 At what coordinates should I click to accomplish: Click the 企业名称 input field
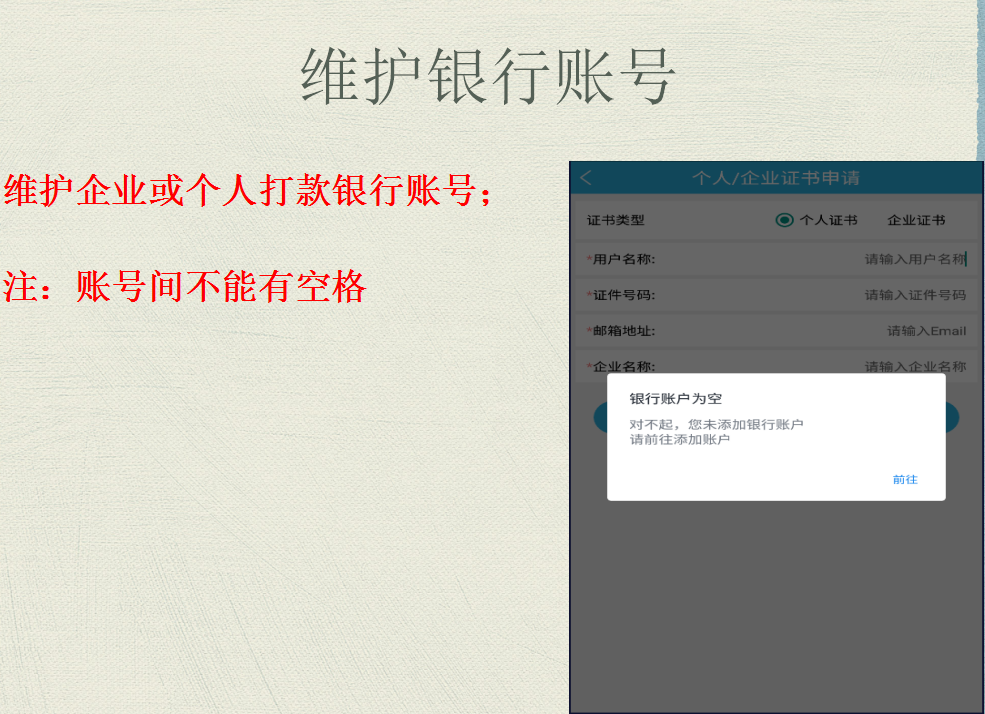[776, 365]
